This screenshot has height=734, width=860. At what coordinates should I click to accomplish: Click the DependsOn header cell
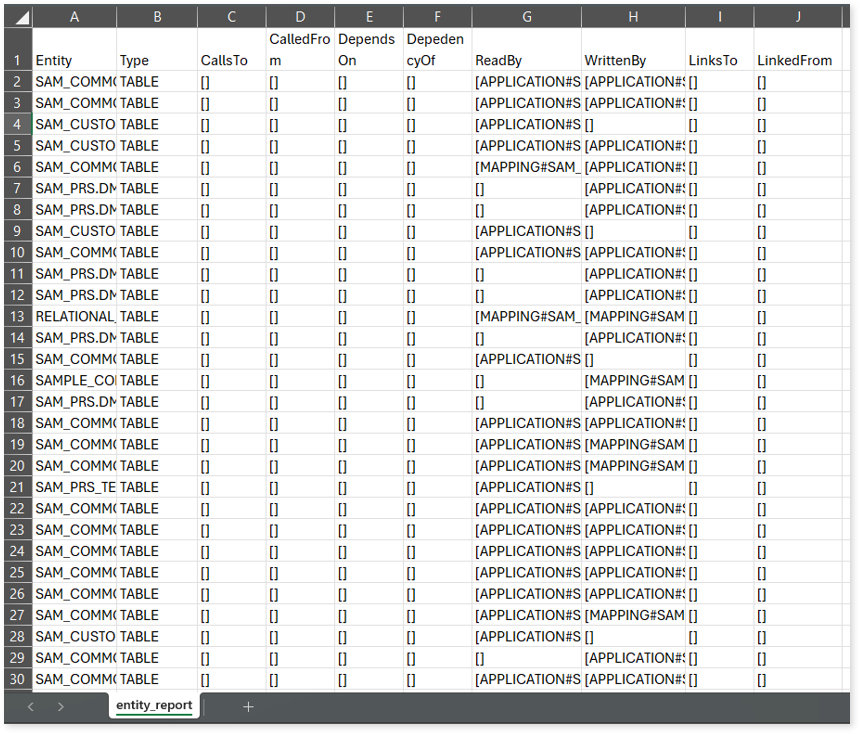[x=367, y=50]
